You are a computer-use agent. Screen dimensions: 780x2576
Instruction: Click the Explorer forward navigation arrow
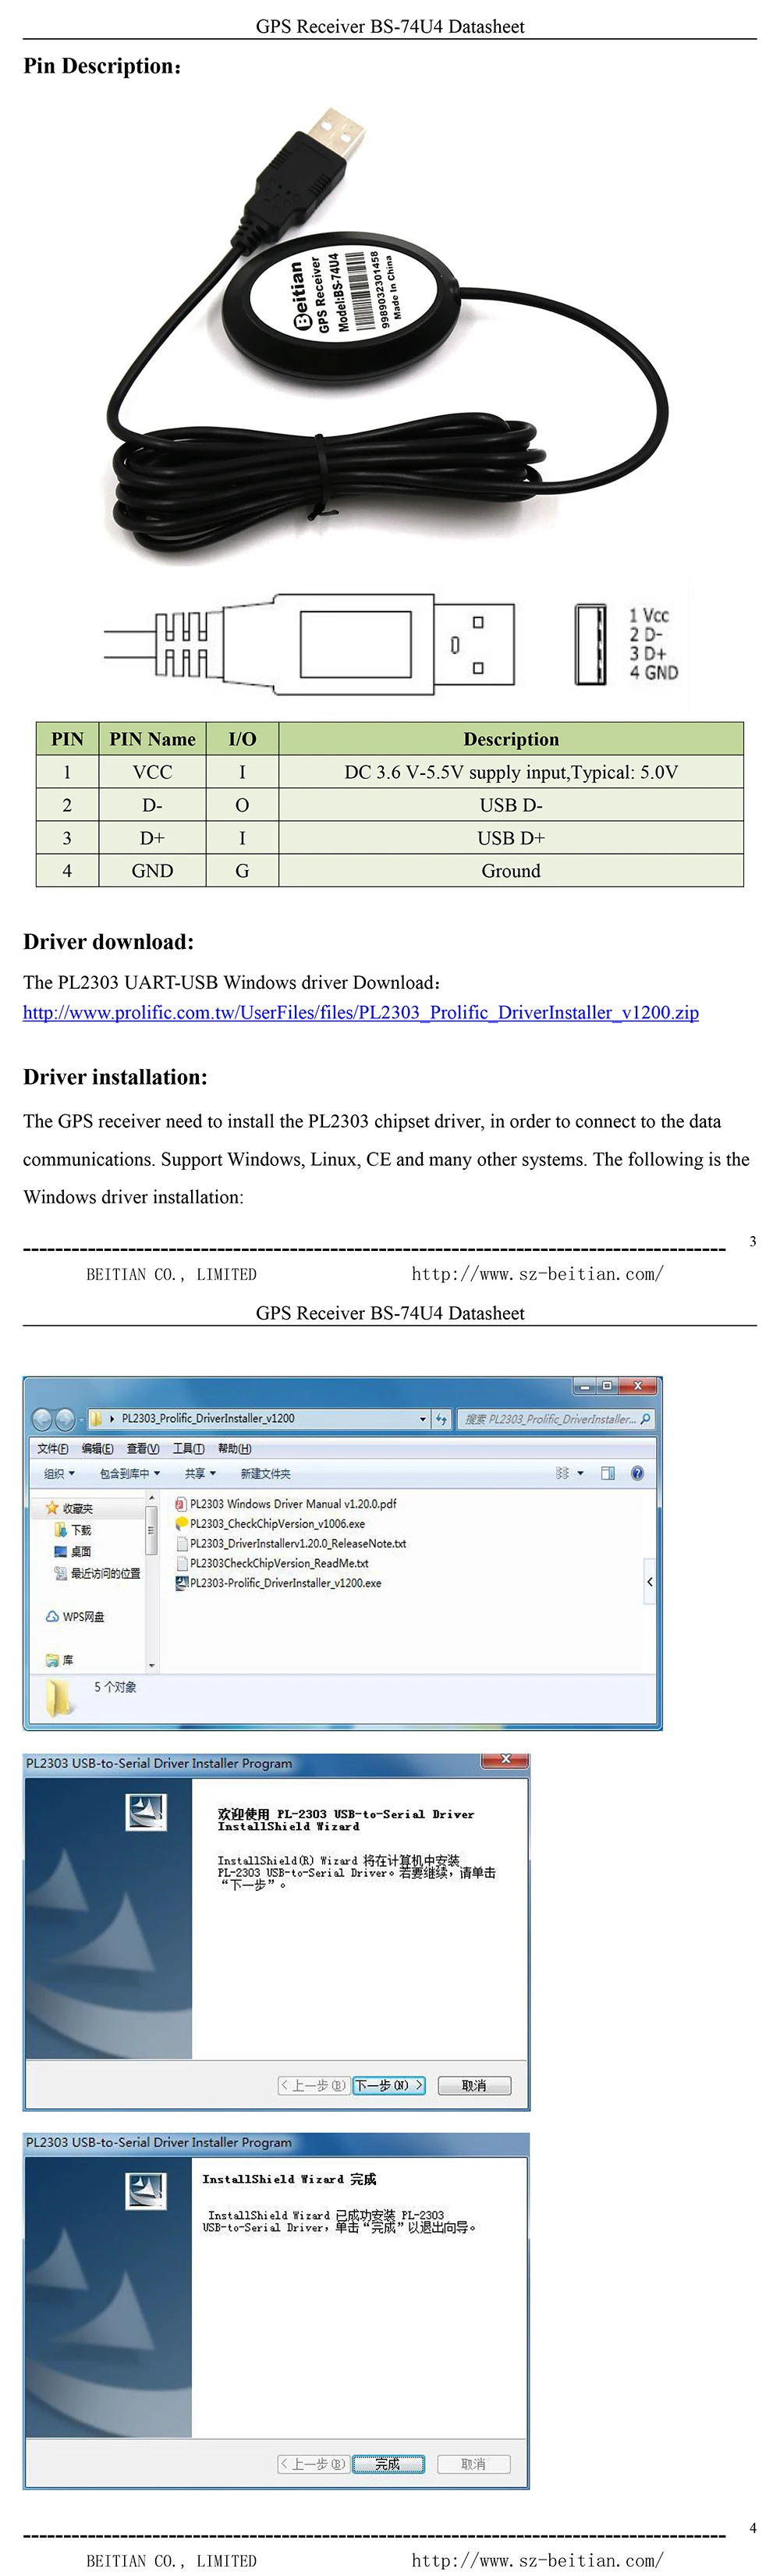point(65,1419)
